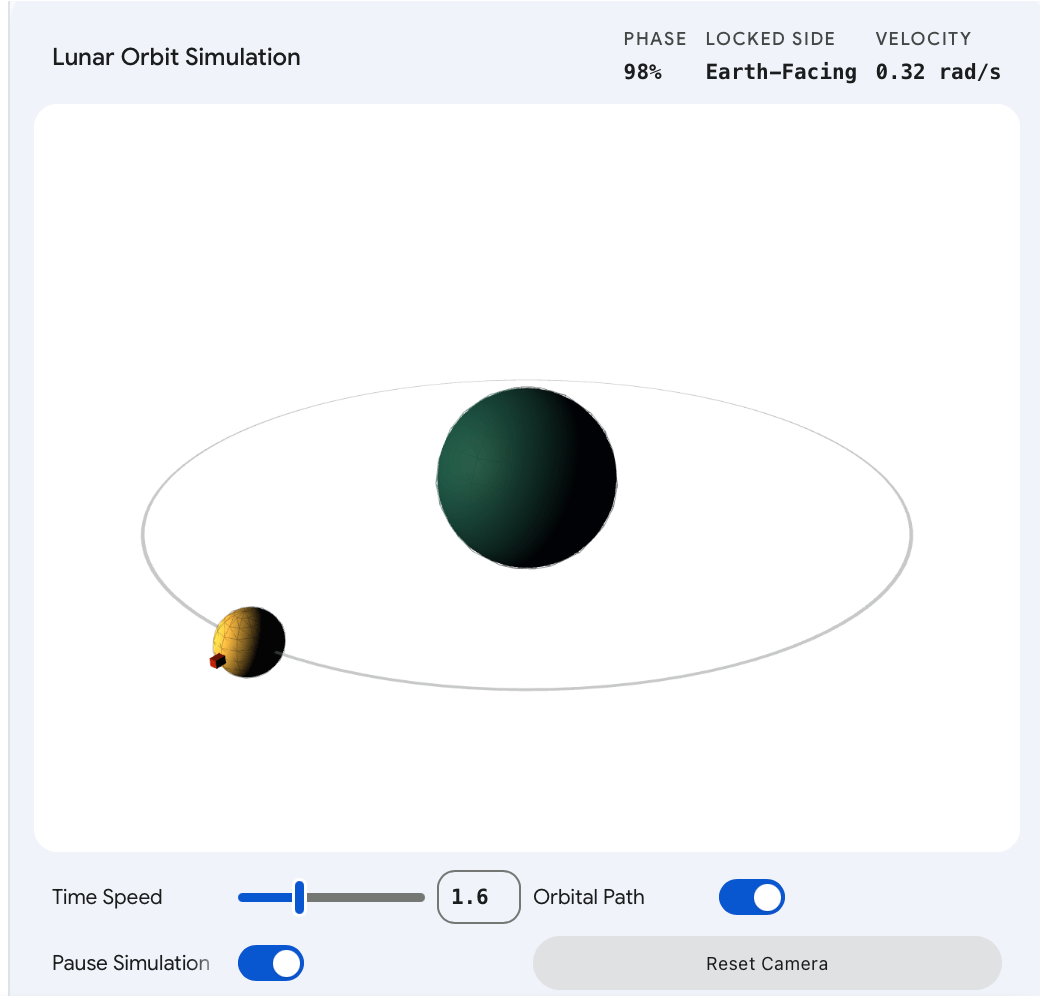Viewport: 1040px width, 996px height.
Task: Click the 1.6 speed value field
Action: click(x=478, y=897)
